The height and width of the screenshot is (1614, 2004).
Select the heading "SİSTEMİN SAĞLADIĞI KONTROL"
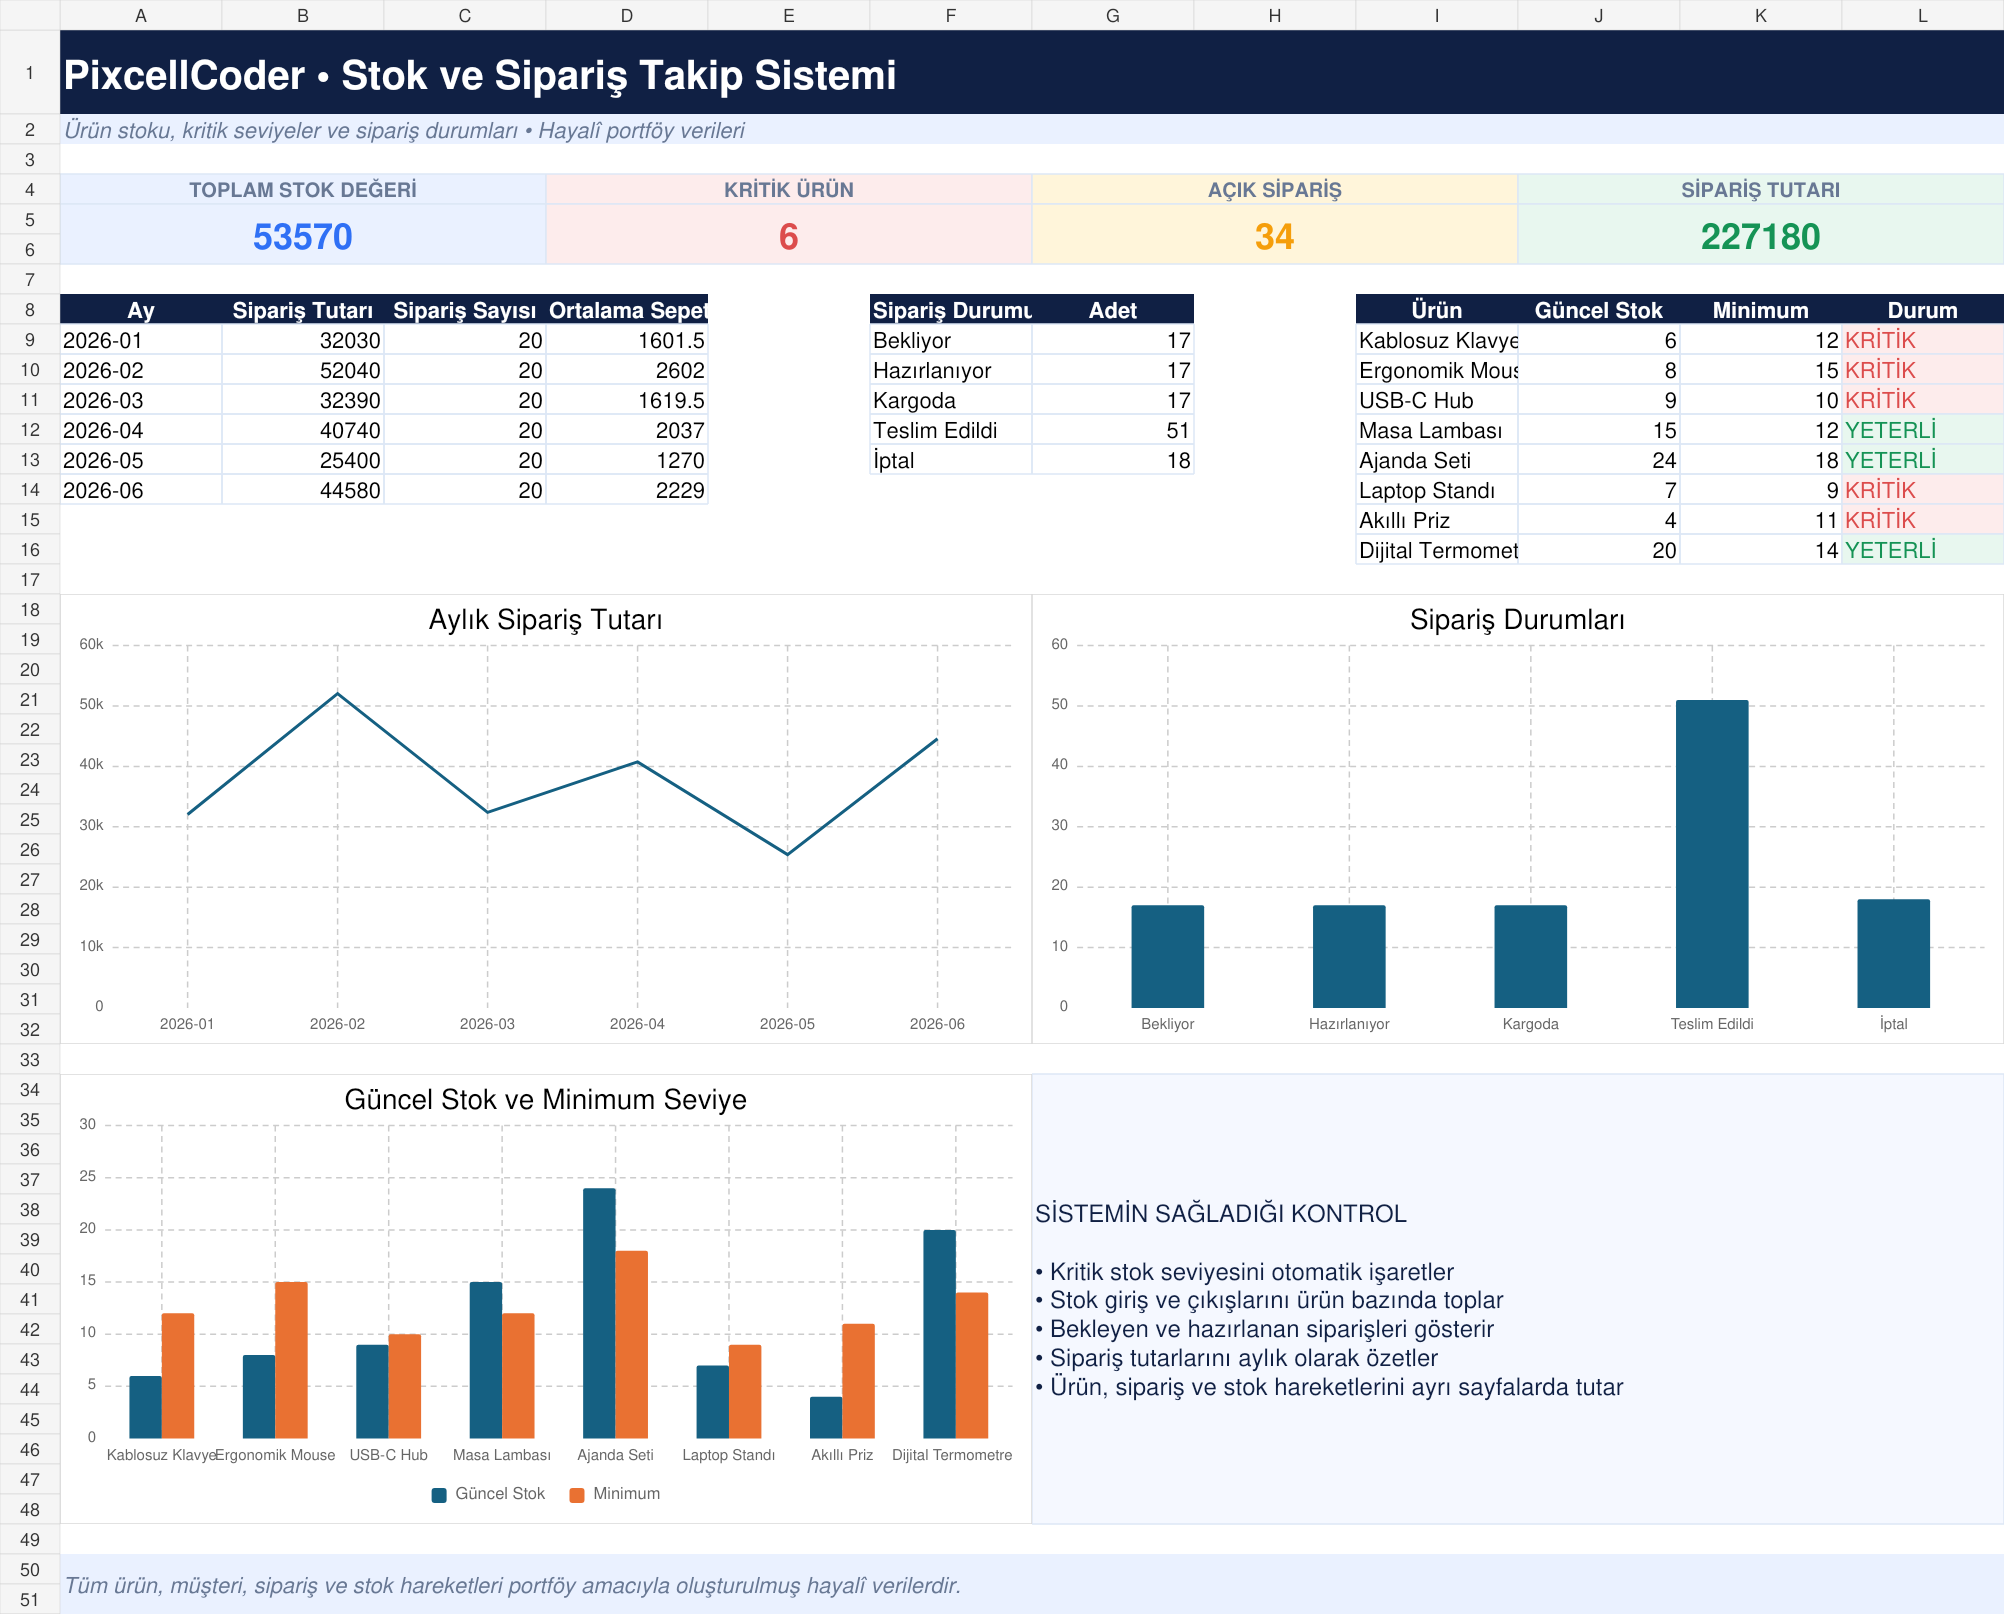pos(1221,1214)
